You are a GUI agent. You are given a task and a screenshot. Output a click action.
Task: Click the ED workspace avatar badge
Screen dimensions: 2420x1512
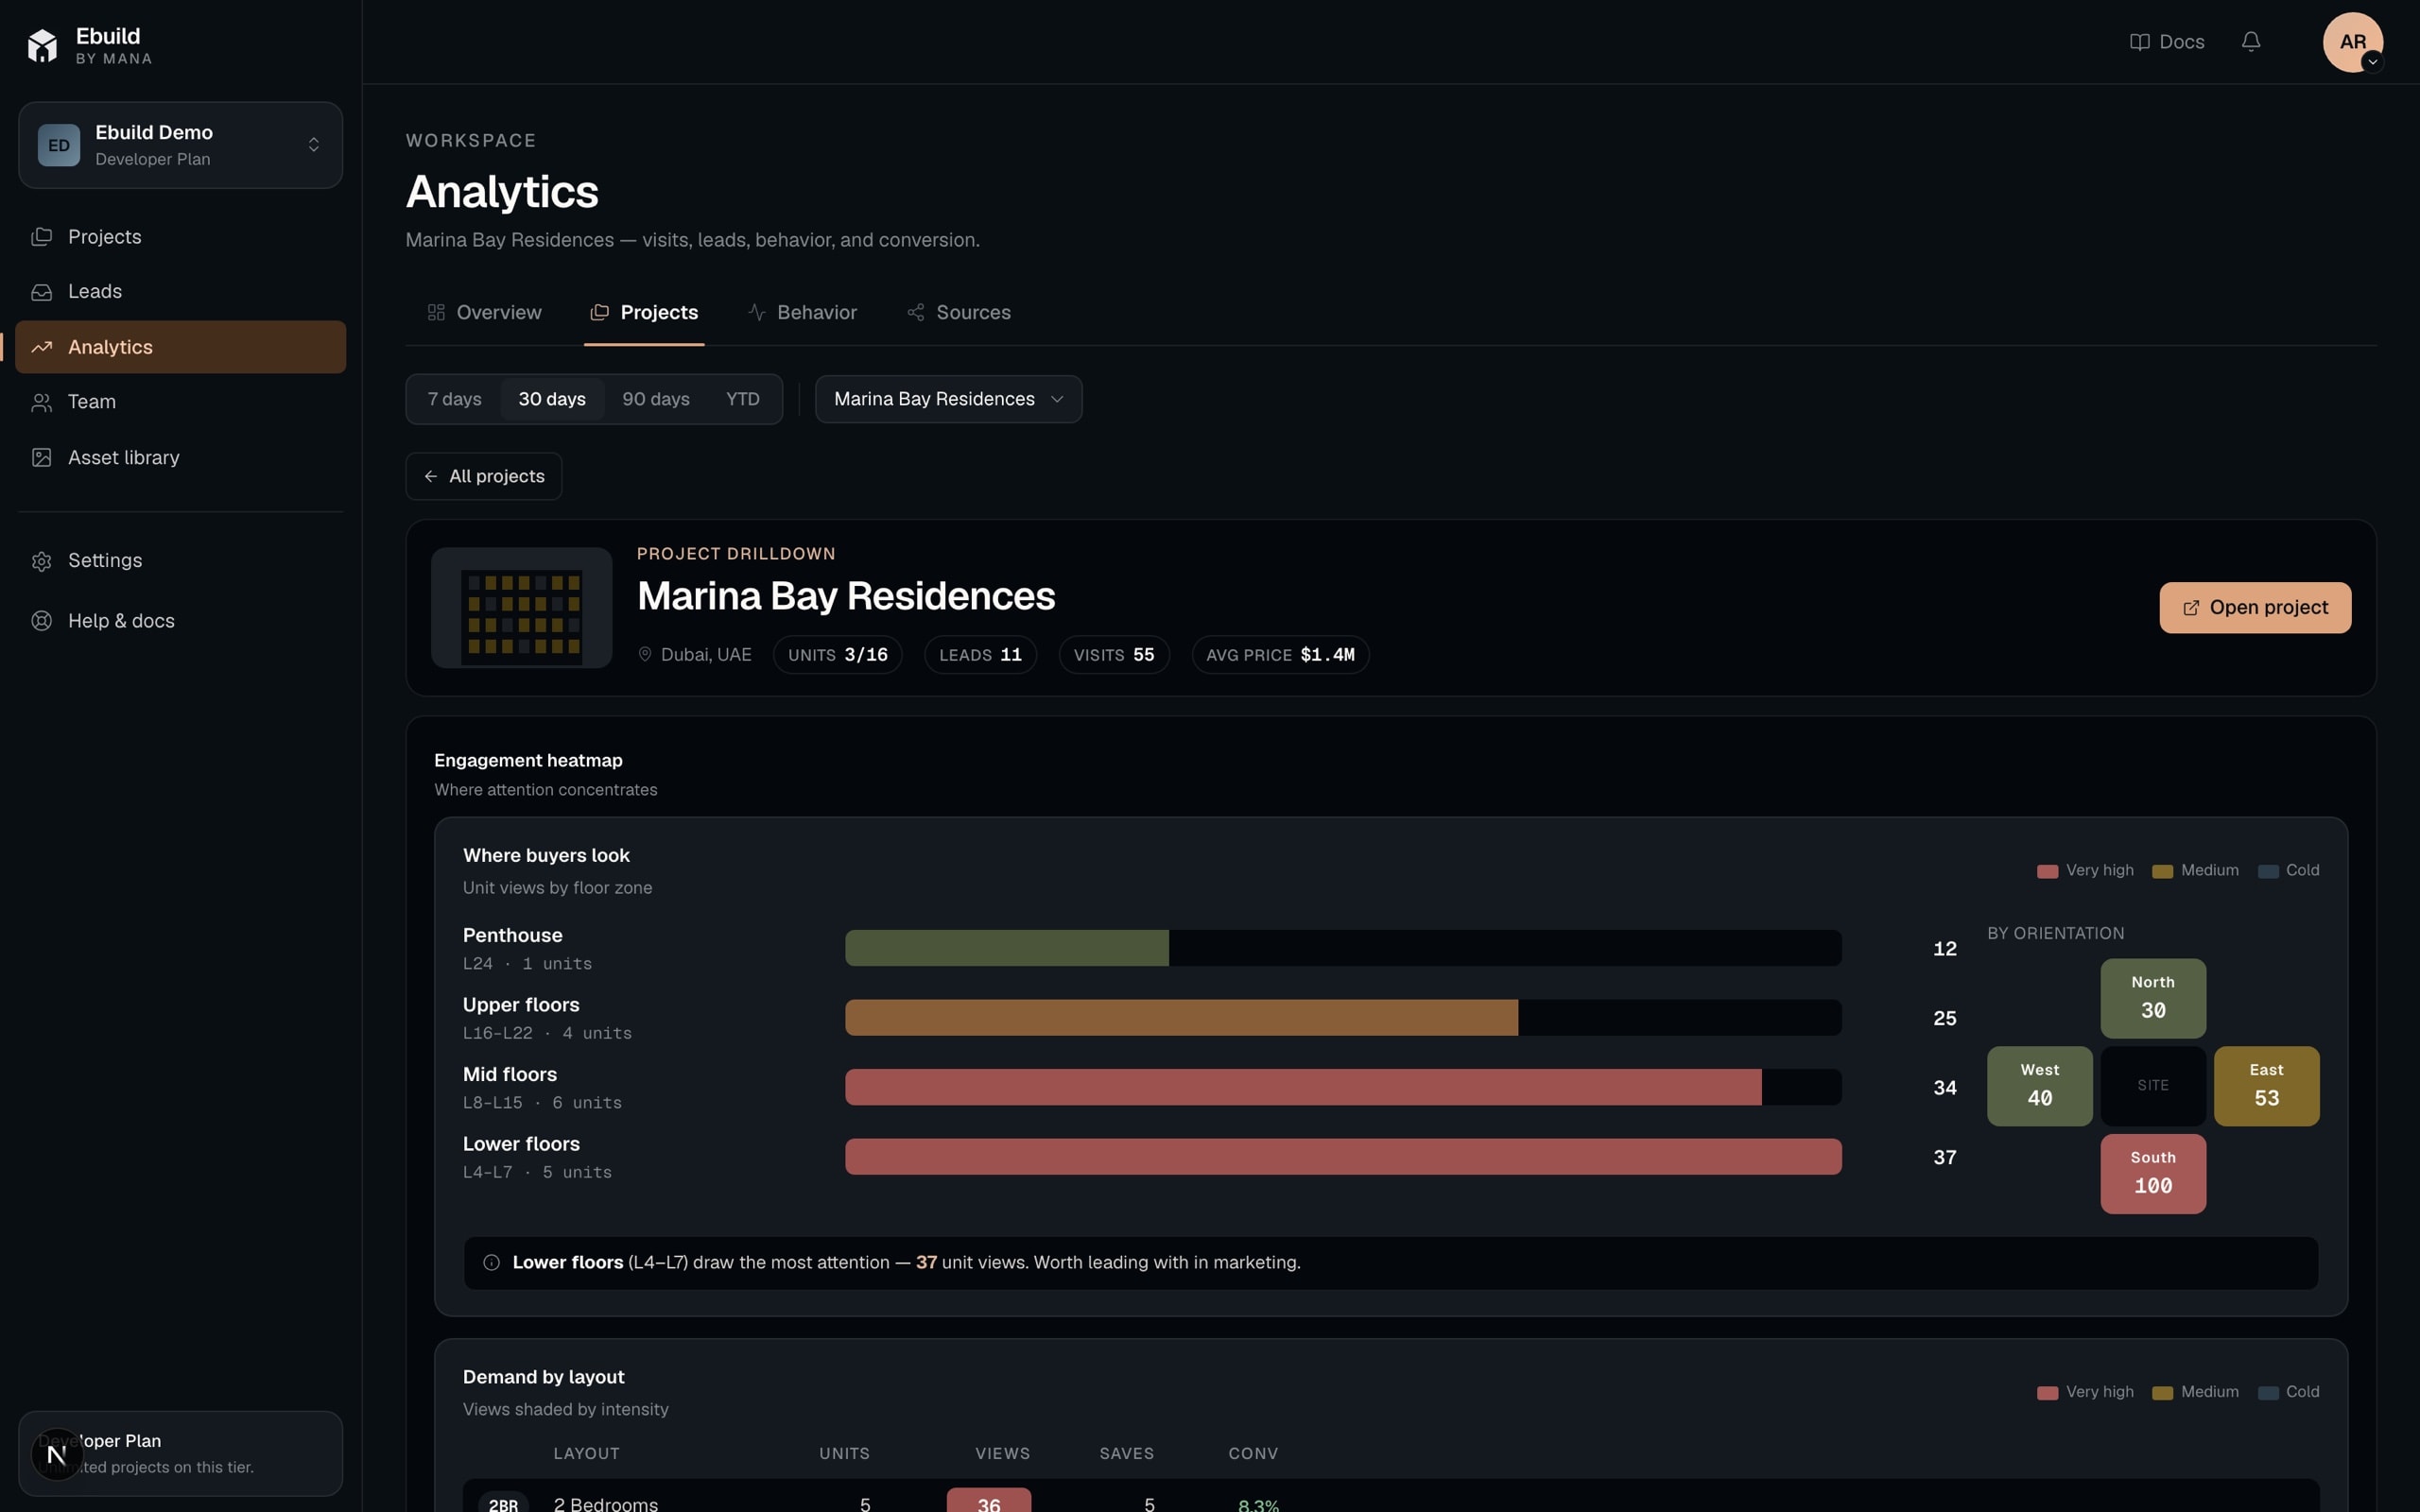coord(59,145)
